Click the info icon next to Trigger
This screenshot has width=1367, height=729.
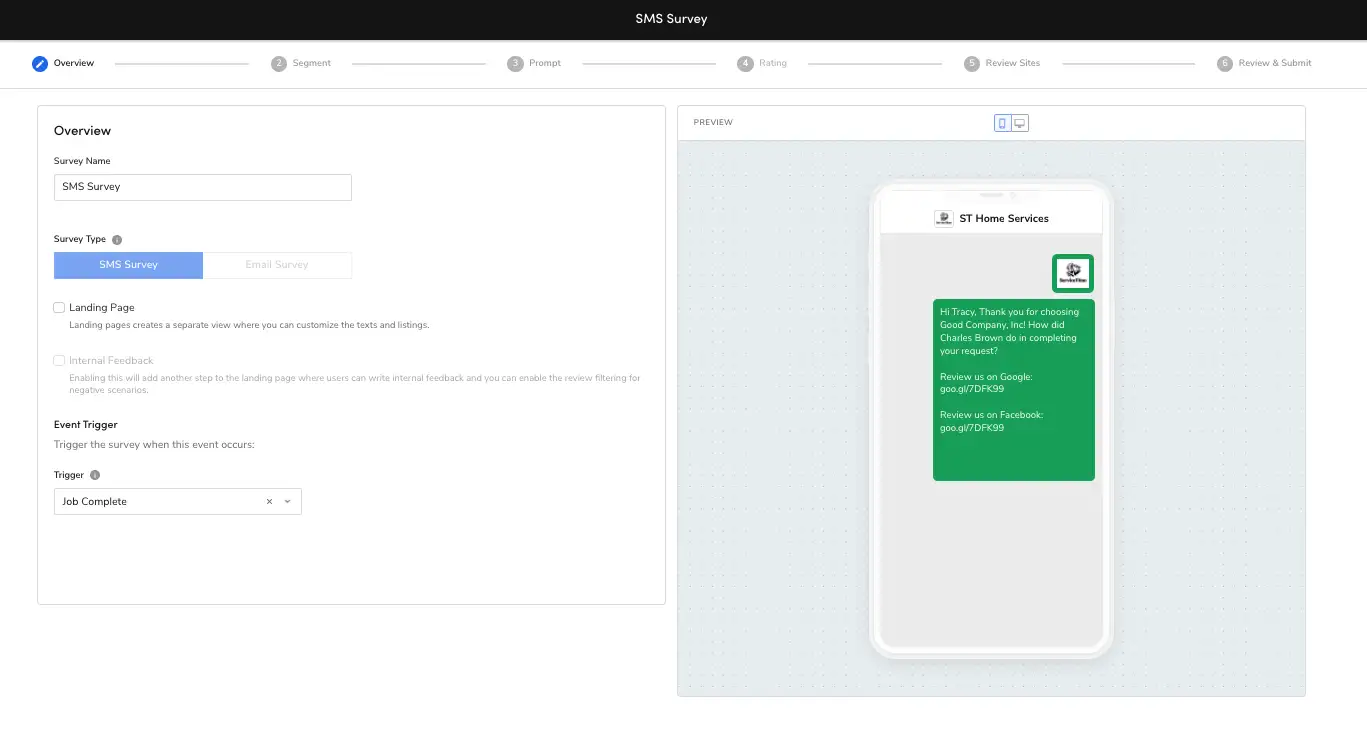click(x=96, y=474)
